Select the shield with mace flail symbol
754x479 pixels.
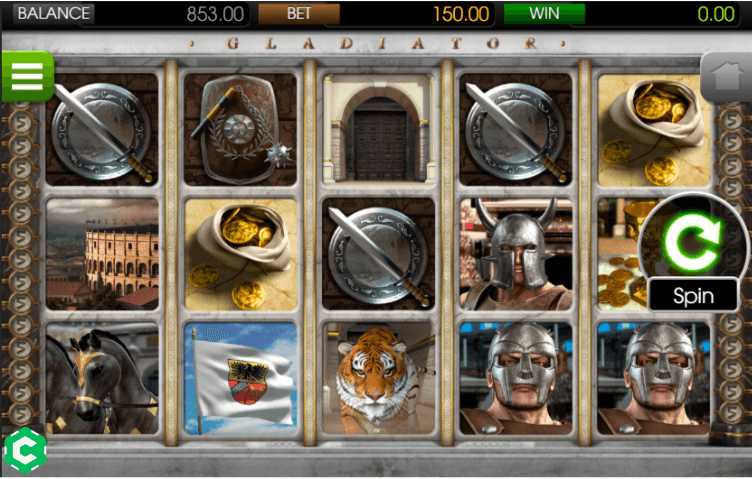pos(241,130)
